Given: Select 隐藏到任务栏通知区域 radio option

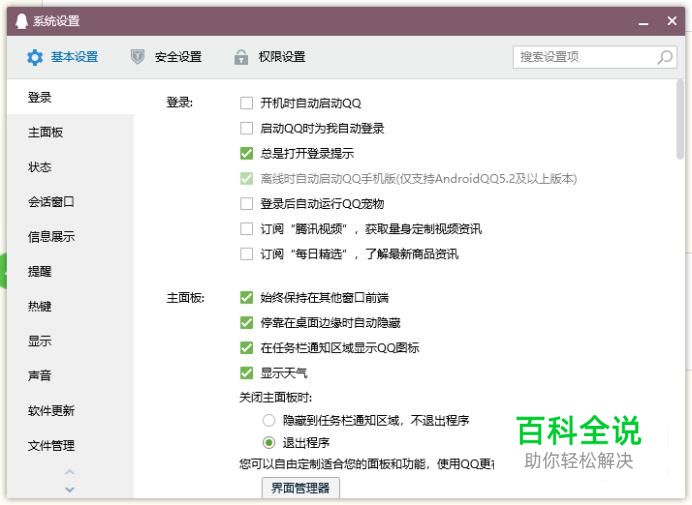Looking at the screenshot, I should click(x=269, y=420).
